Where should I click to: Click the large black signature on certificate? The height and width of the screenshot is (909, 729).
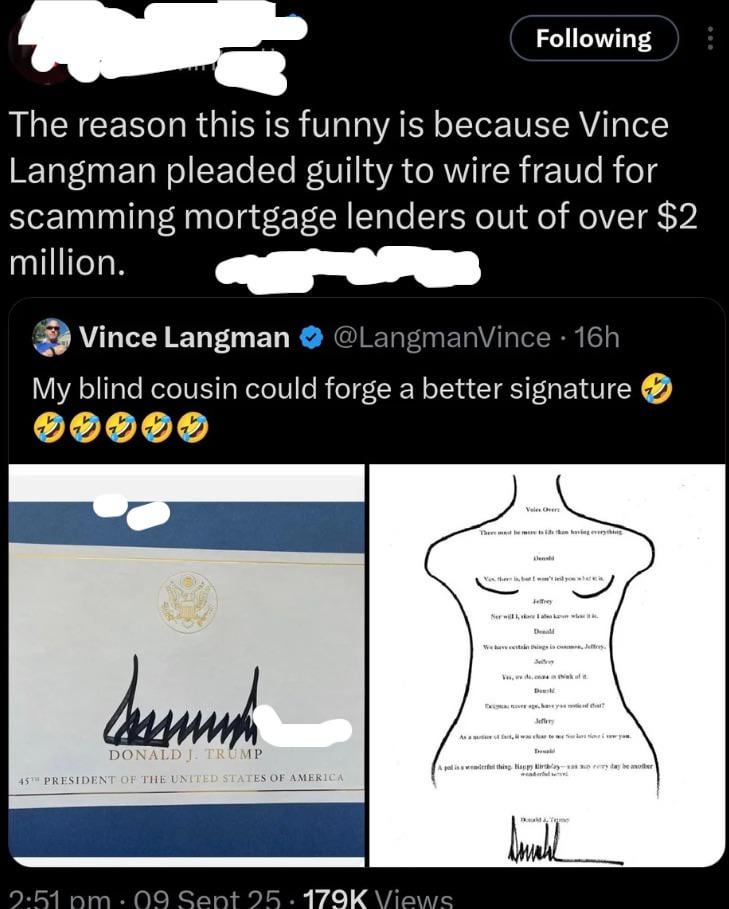(180, 710)
